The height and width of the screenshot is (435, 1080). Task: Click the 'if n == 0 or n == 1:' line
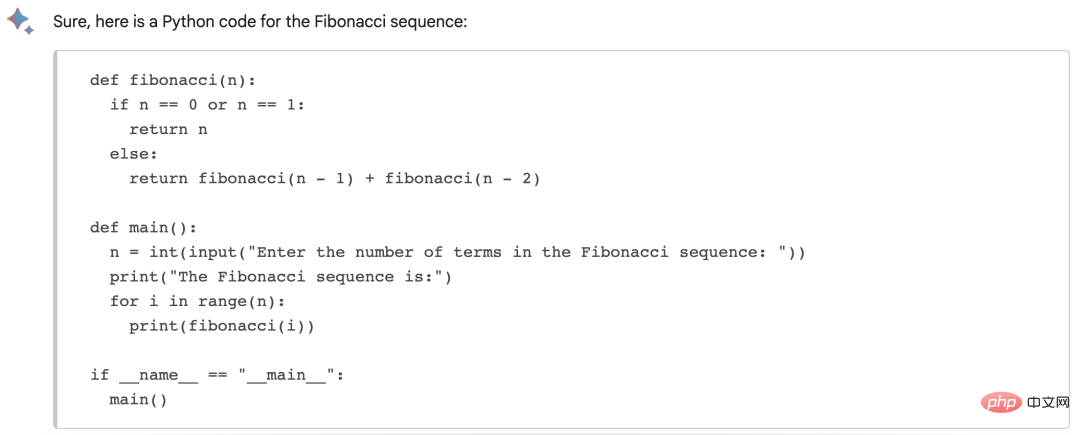coord(207,105)
